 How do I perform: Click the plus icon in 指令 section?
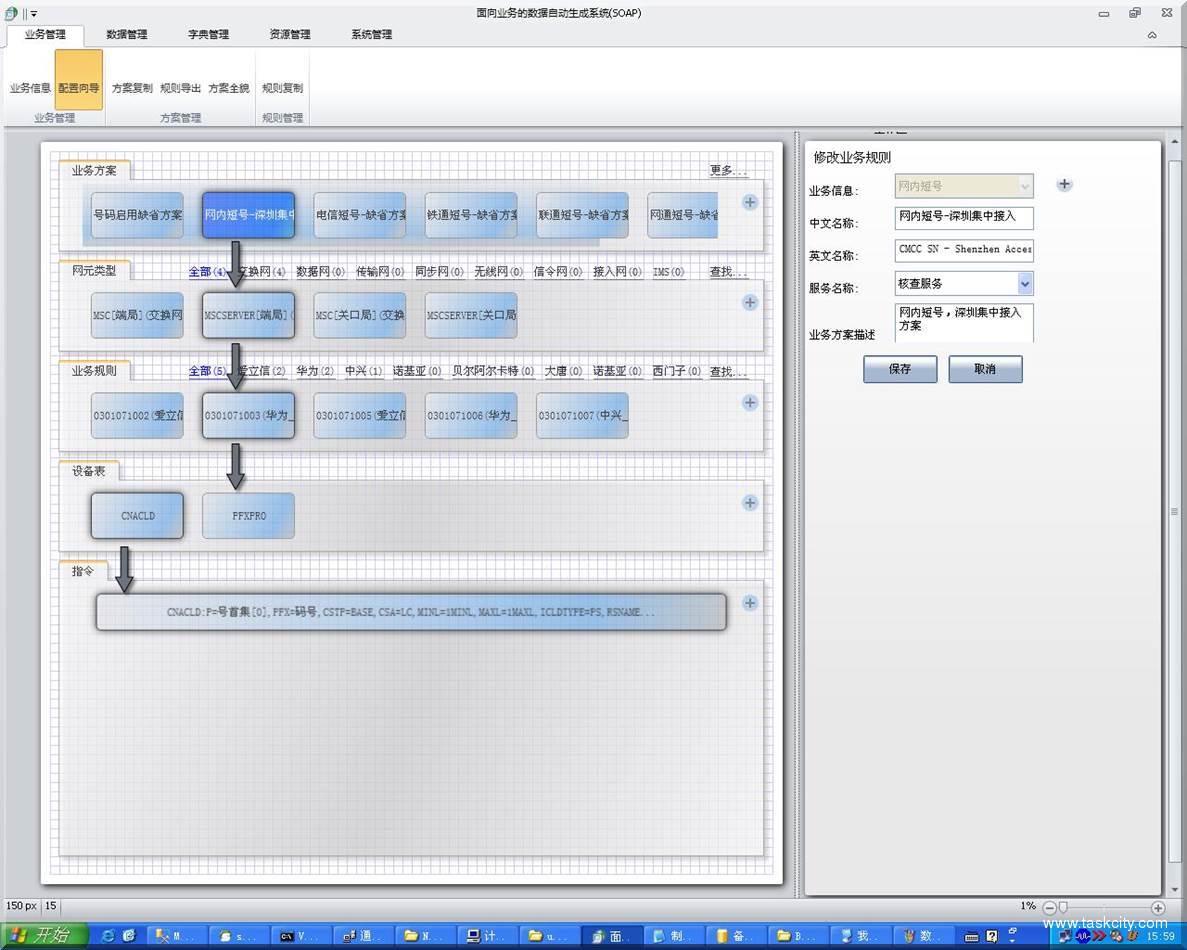point(750,603)
